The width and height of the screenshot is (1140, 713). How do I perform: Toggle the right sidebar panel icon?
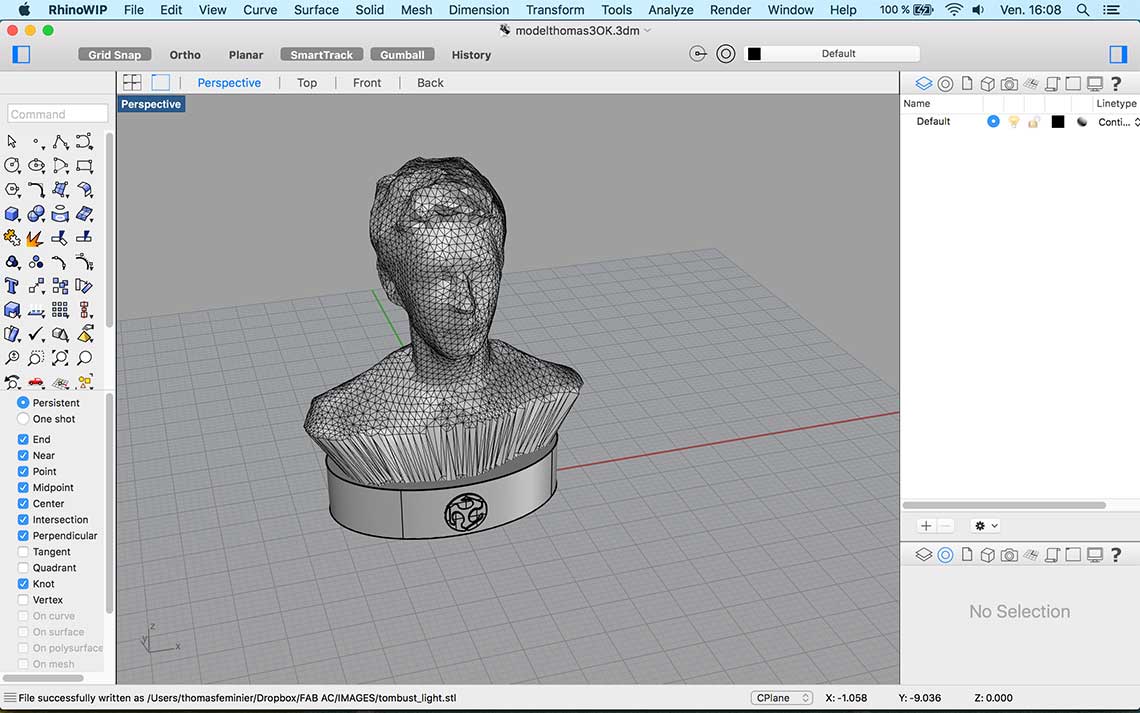point(1118,55)
